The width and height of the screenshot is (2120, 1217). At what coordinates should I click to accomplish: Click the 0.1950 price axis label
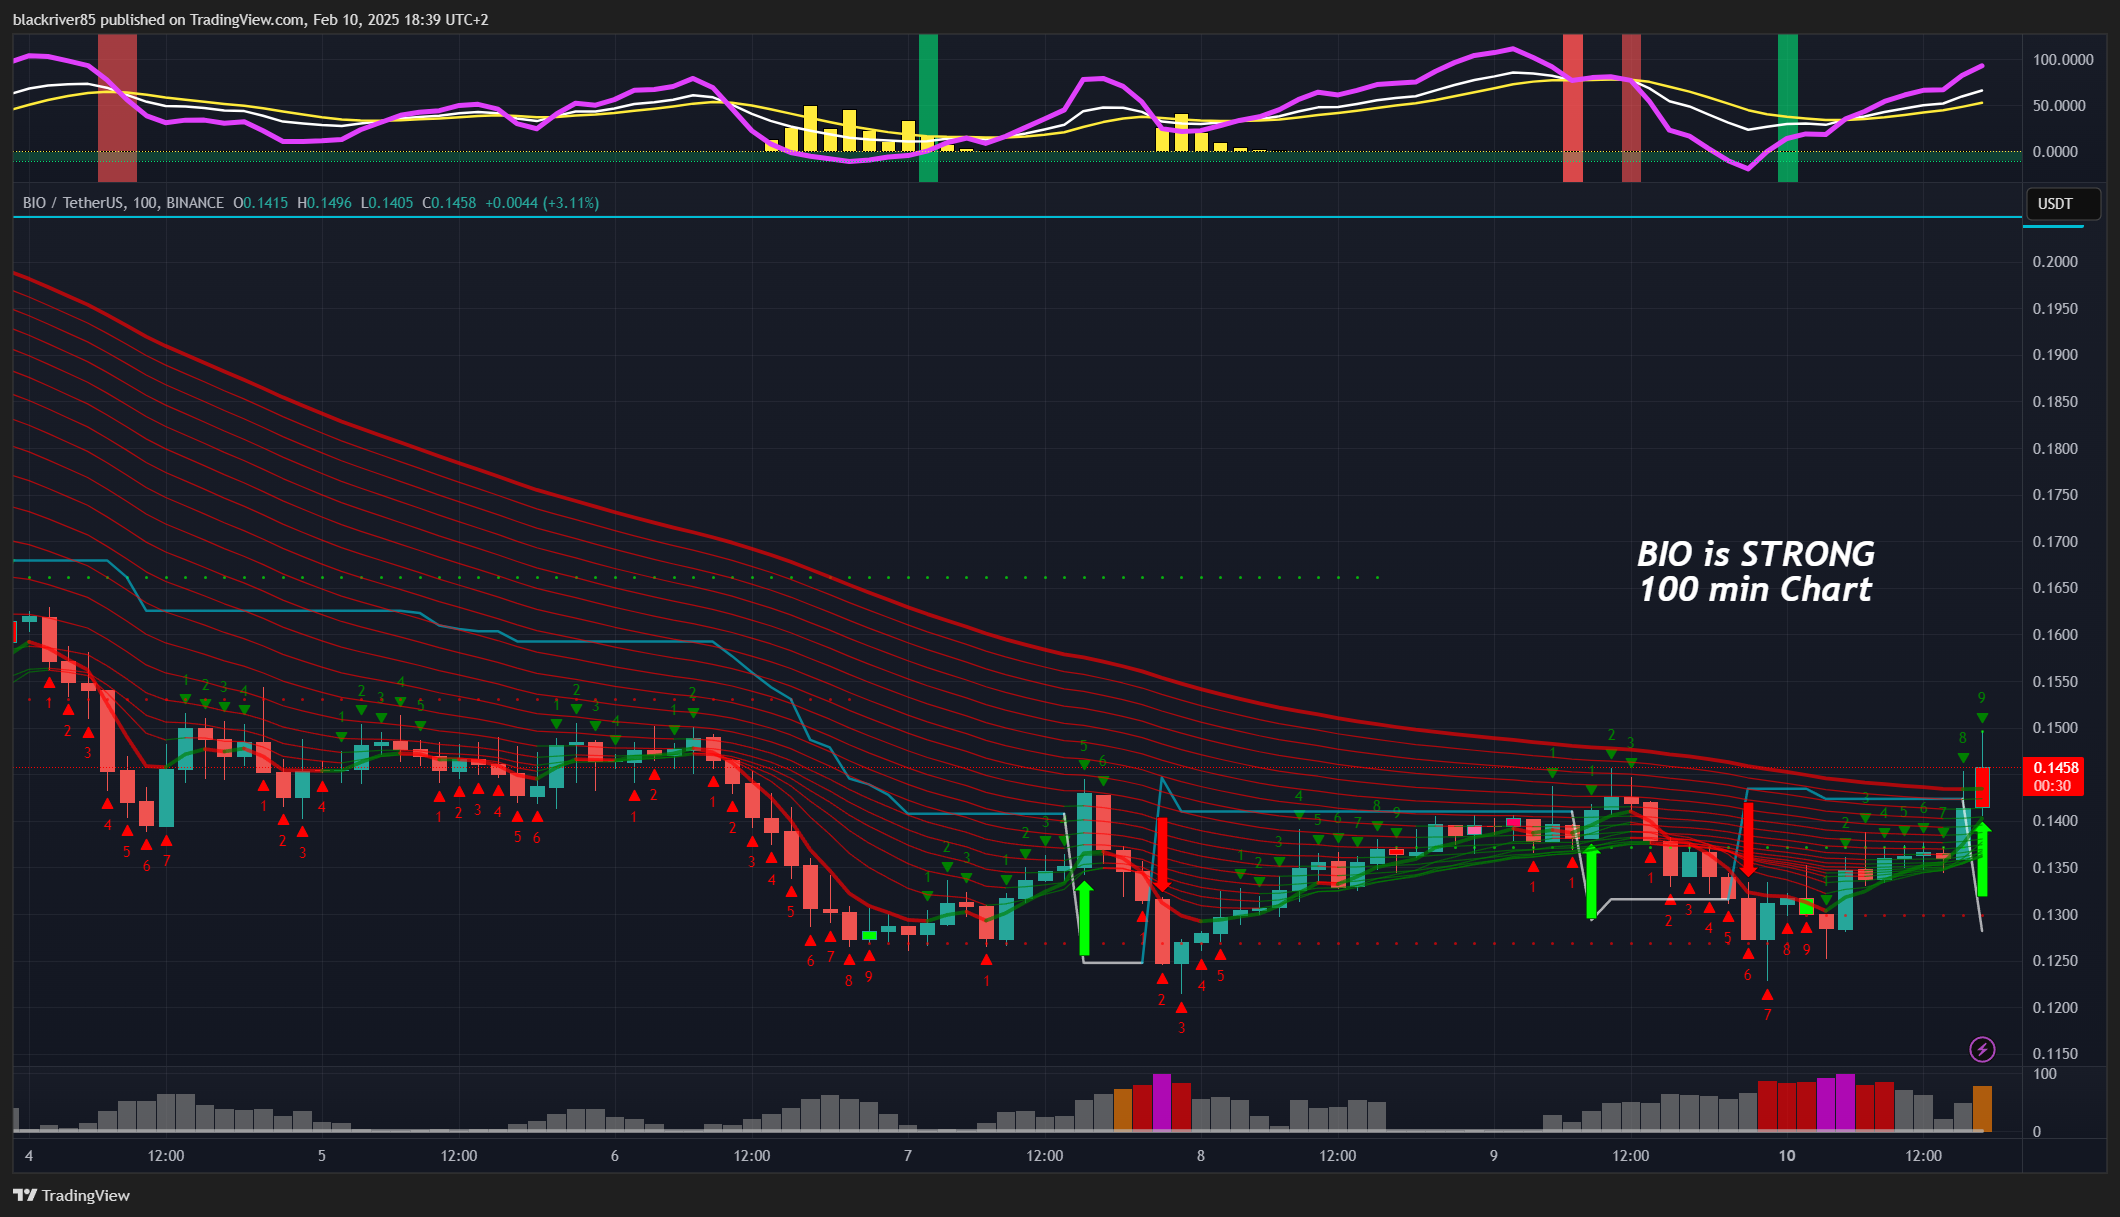tap(2055, 309)
